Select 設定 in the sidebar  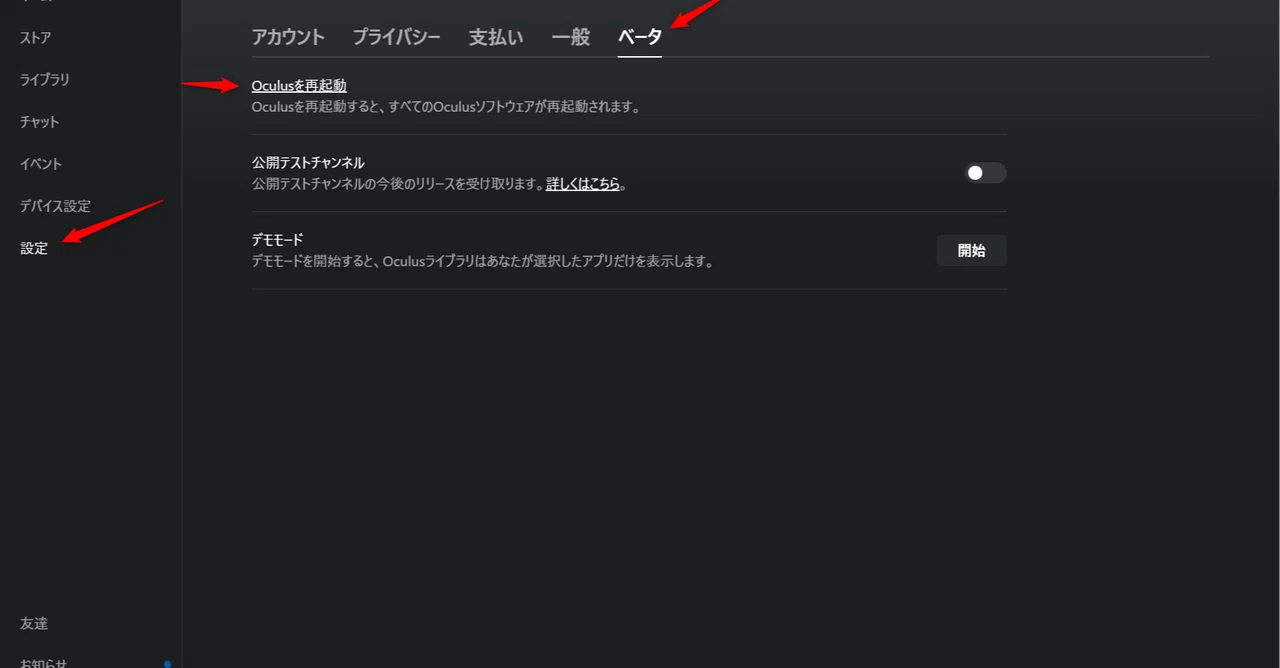pos(34,248)
